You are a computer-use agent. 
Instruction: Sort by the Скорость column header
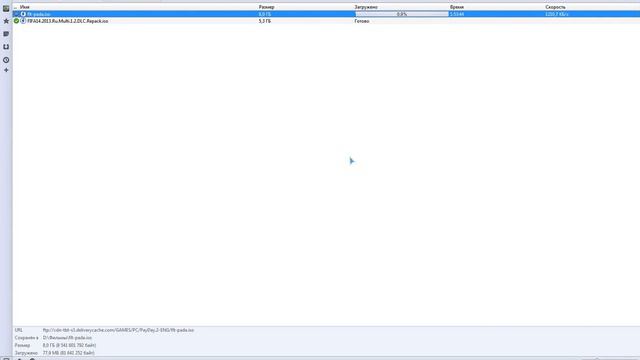click(555, 7)
